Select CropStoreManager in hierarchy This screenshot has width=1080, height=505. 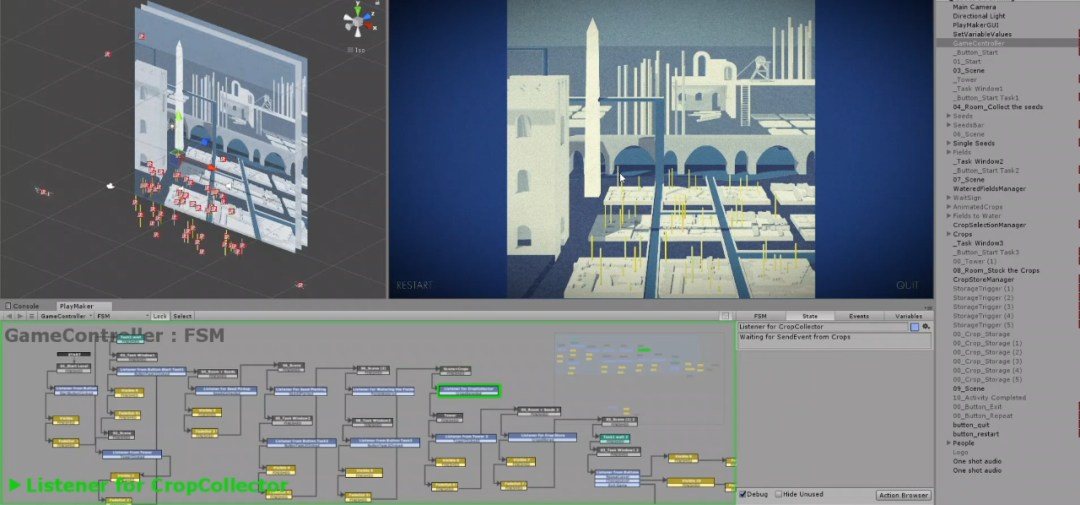(x=983, y=280)
